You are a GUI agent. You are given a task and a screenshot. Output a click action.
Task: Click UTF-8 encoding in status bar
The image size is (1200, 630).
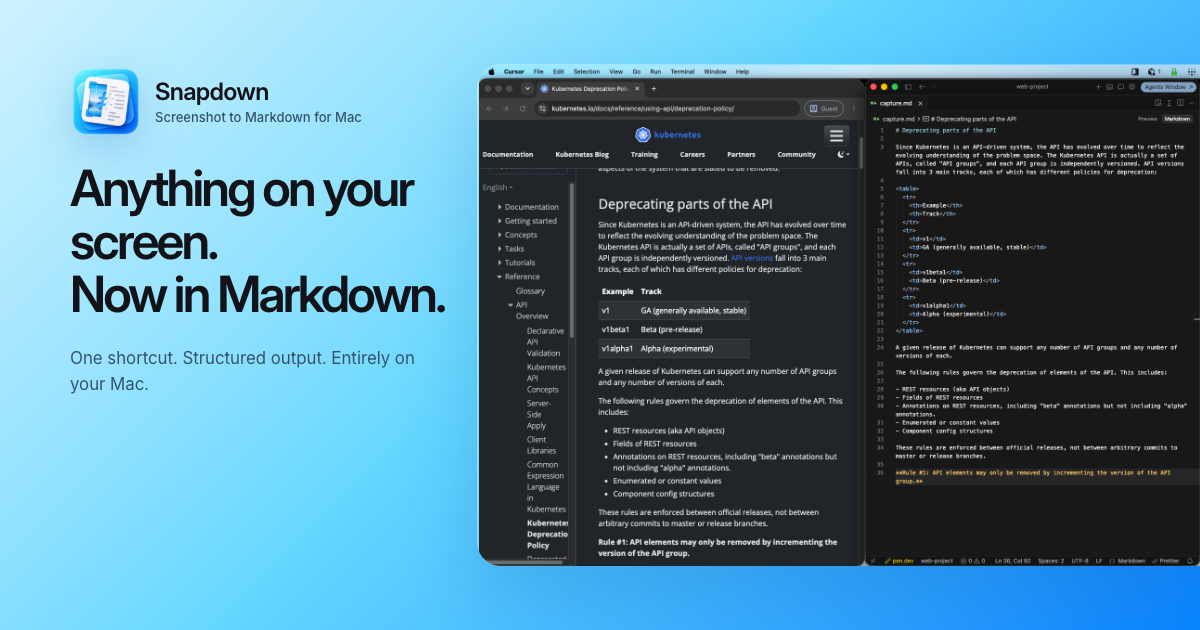1080,561
